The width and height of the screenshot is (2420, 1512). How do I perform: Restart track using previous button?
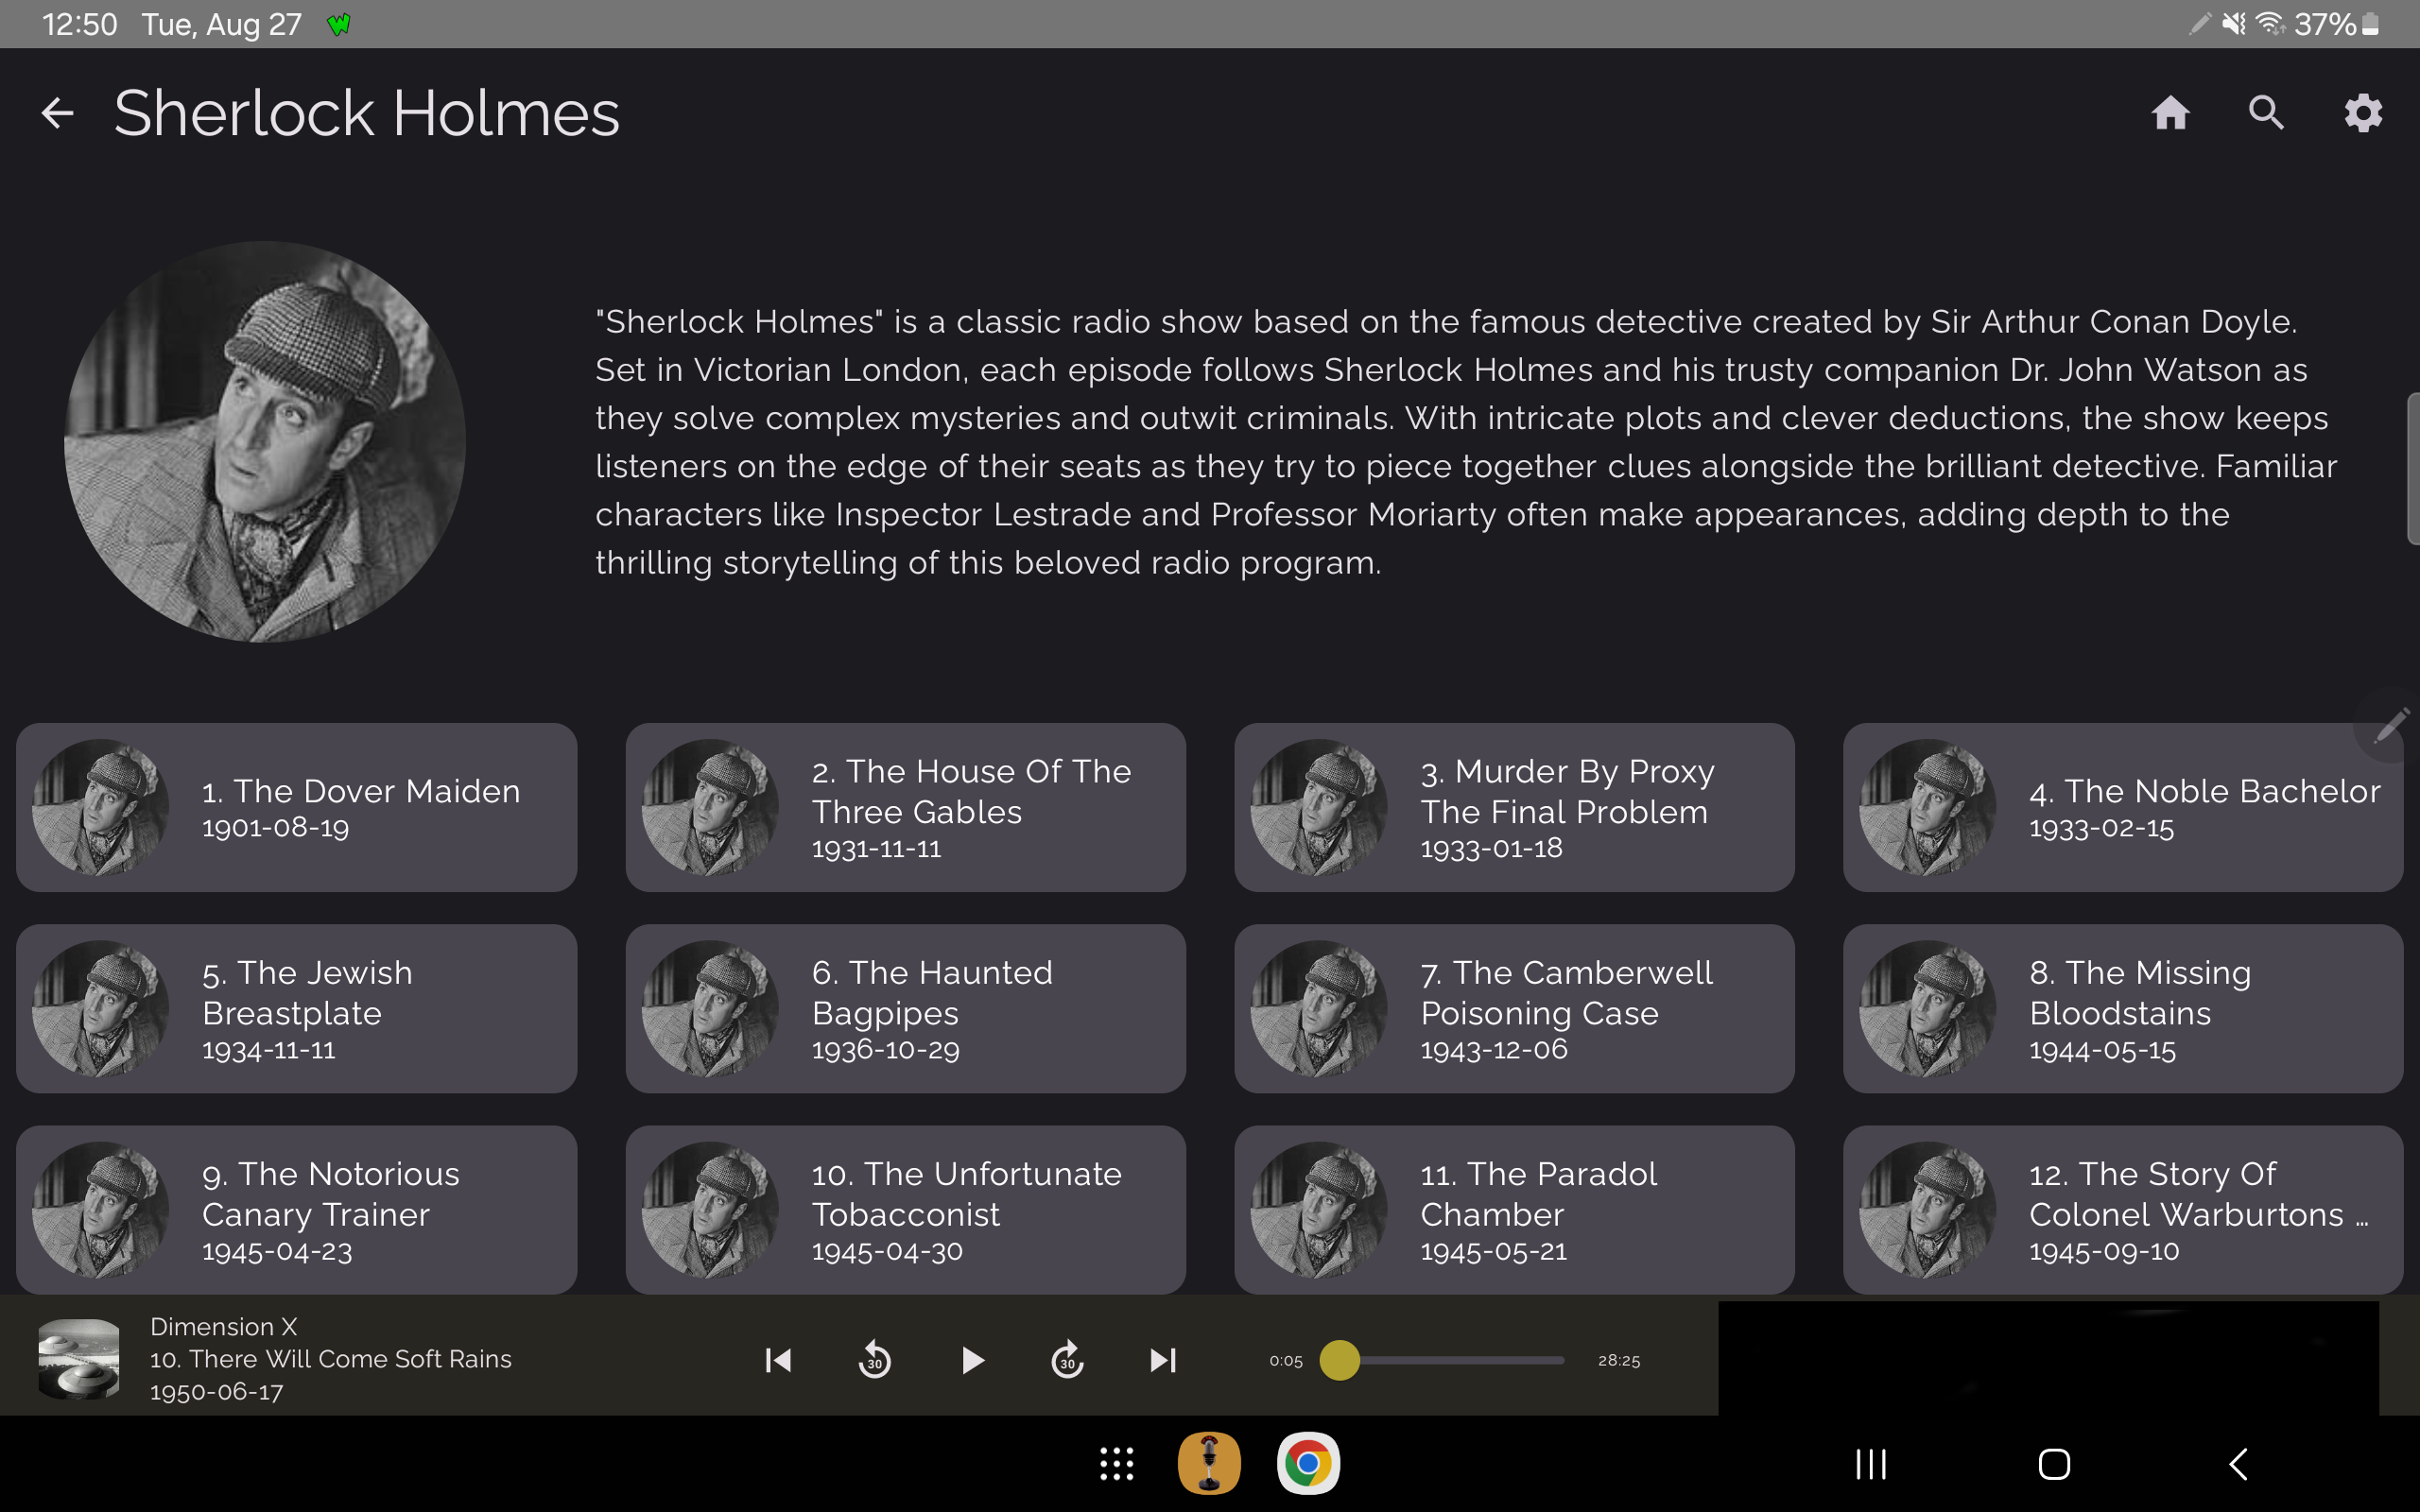(777, 1359)
